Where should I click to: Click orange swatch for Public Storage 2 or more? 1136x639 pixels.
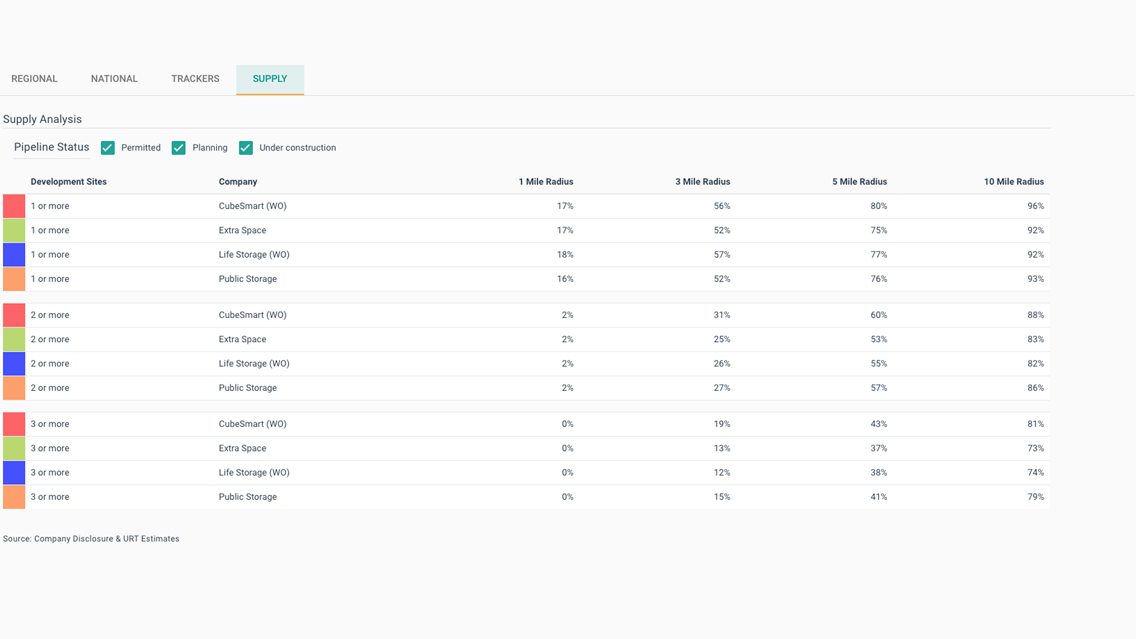point(14,388)
